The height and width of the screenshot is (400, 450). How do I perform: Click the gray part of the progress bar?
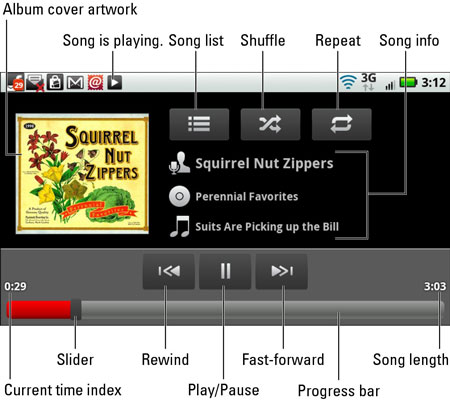[x=262, y=310]
